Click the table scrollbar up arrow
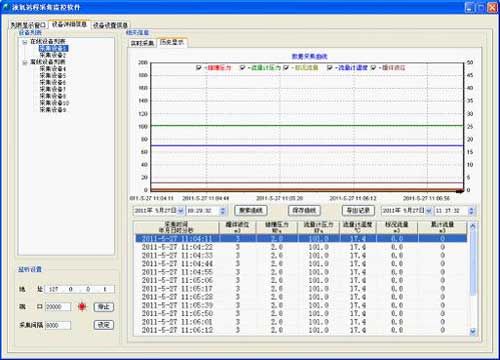The width and height of the screenshot is (500, 360). [473, 227]
